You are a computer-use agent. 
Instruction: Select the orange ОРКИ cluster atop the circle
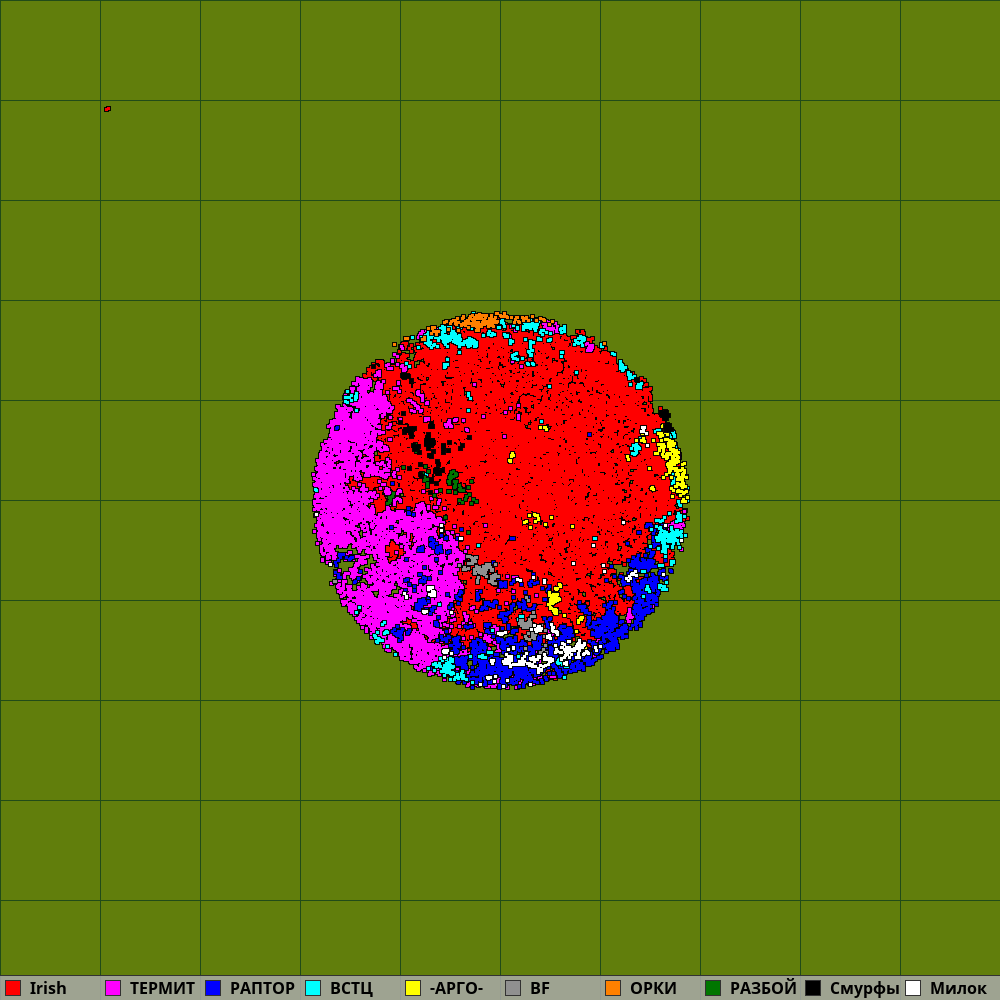477,320
